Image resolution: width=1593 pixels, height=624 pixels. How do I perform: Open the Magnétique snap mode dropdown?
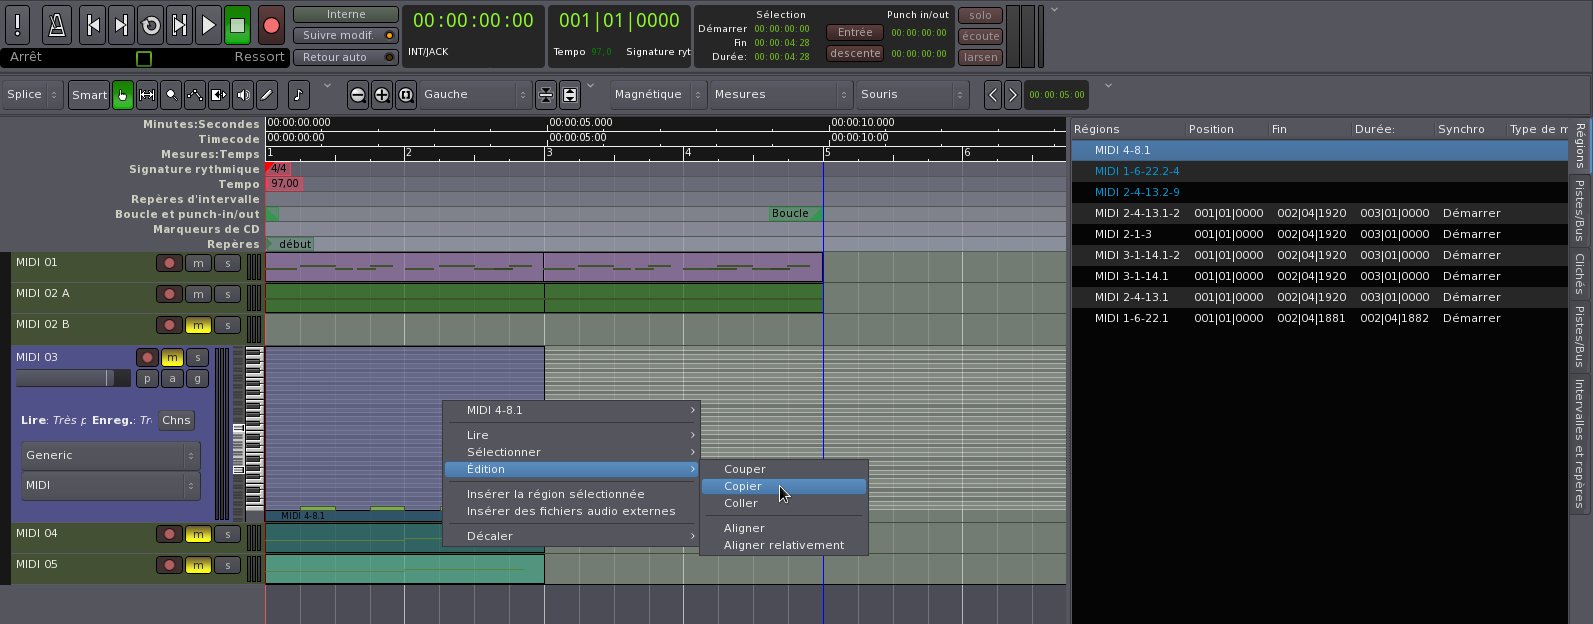[x=656, y=95]
